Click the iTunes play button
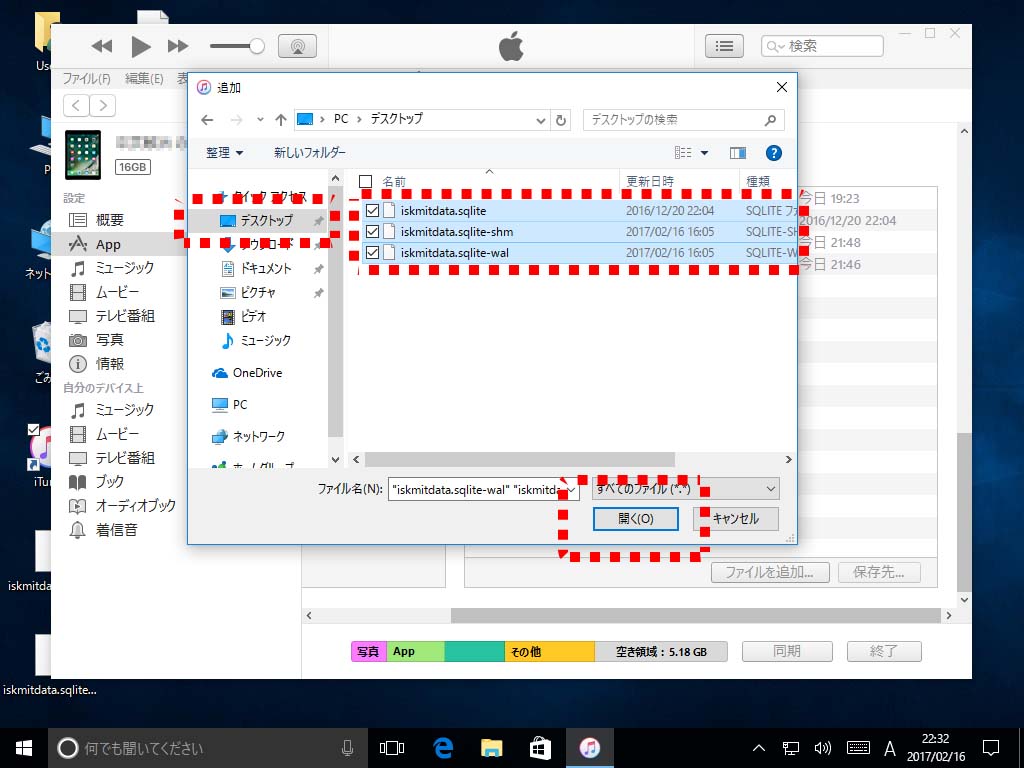This screenshot has height=768, width=1024. click(x=140, y=46)
